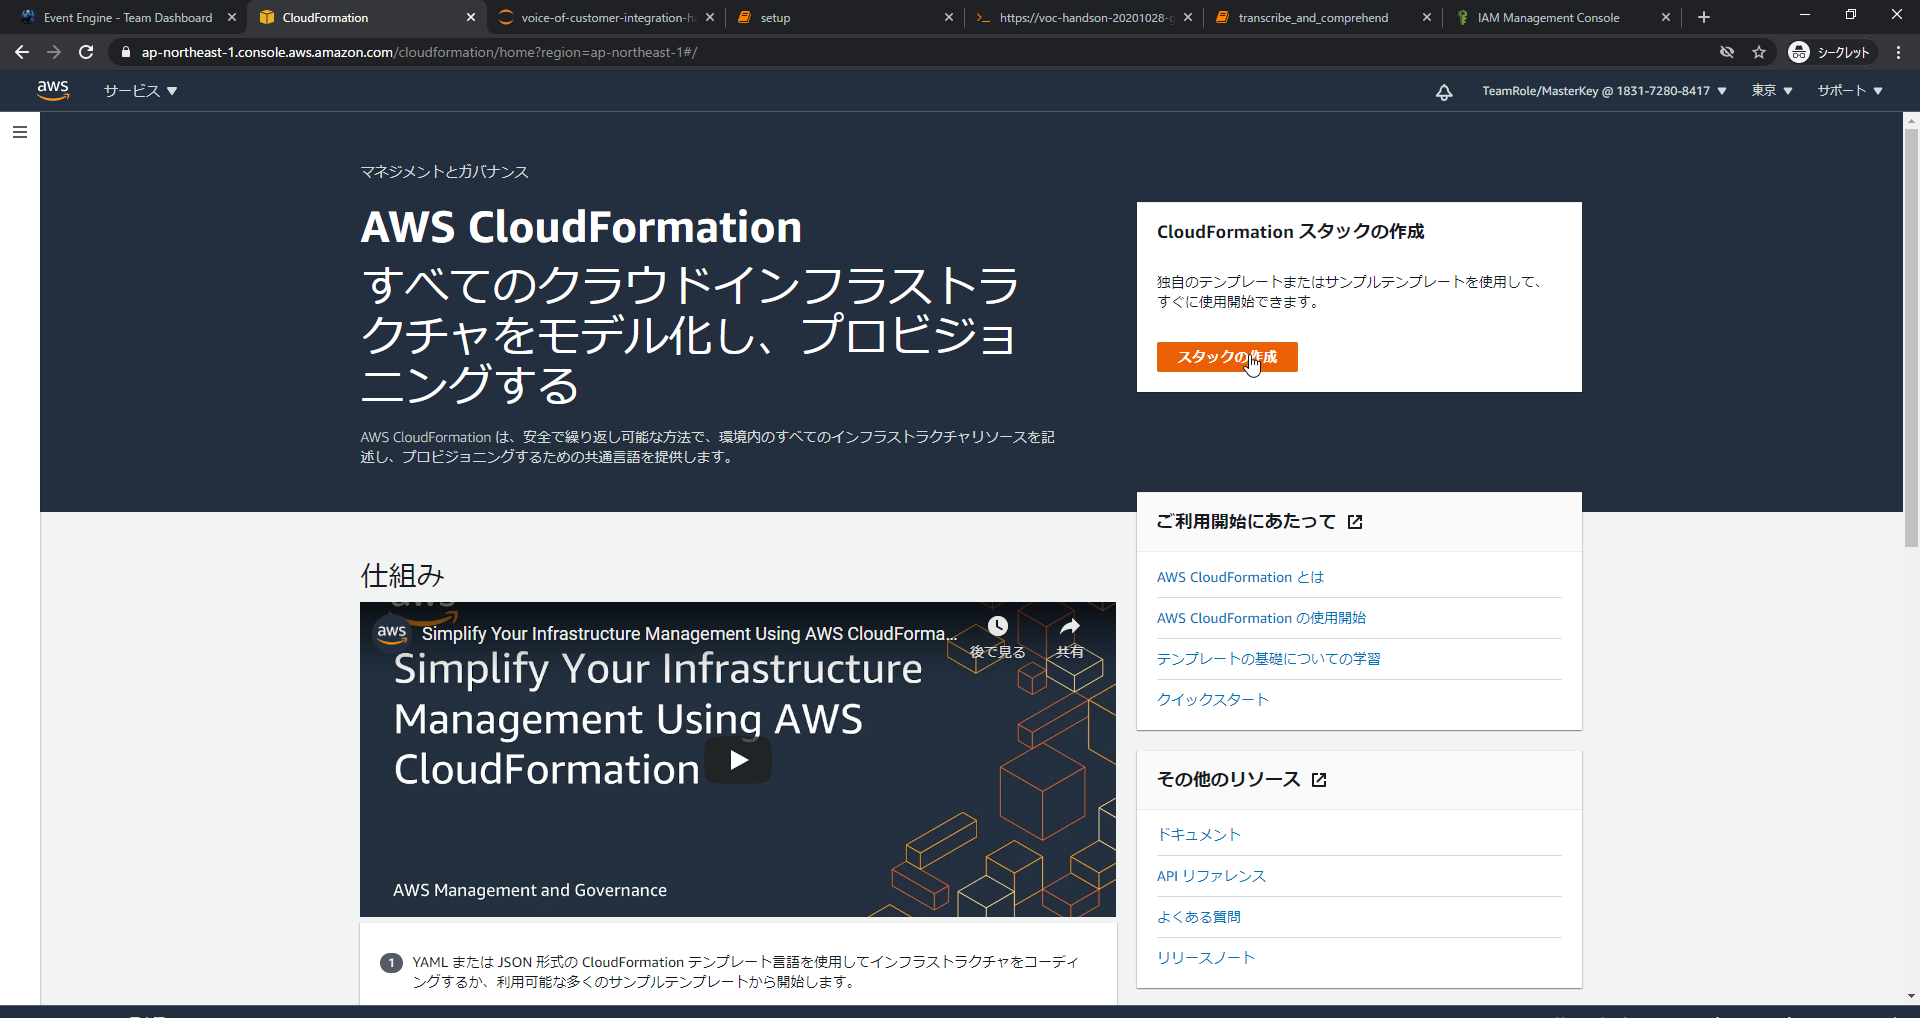Click the AWS logo home icon
The width and height of the screenshot is (1920, 1018).
[53, 90]
